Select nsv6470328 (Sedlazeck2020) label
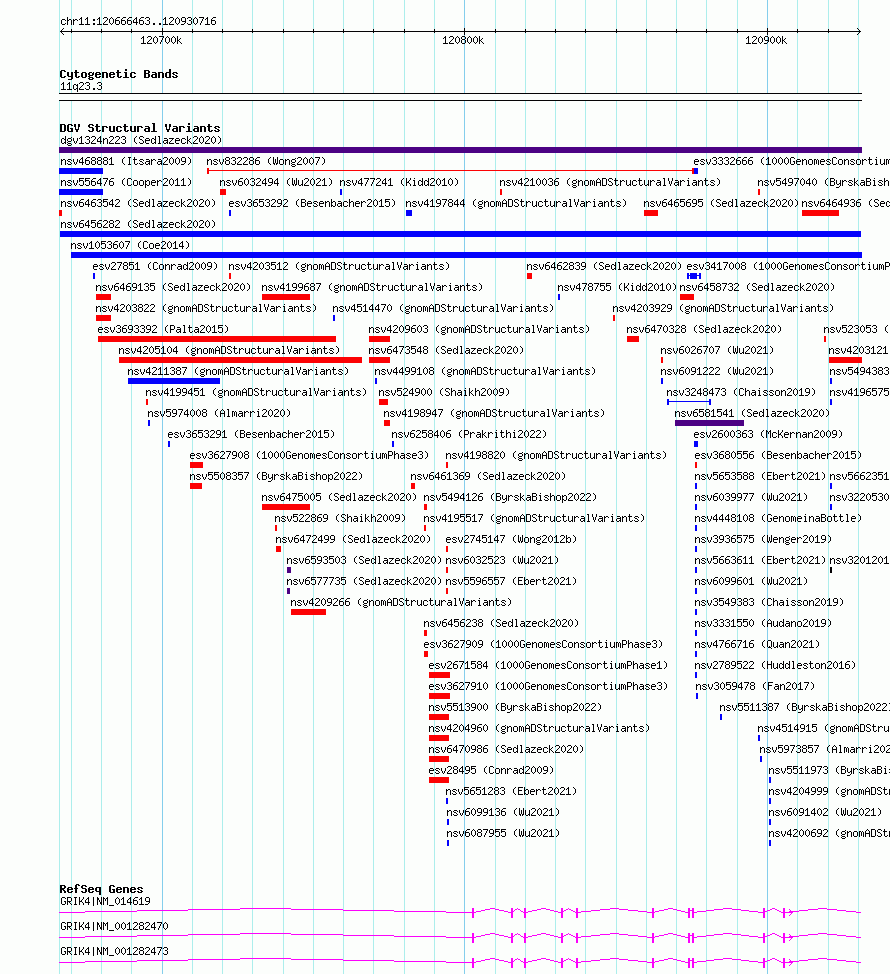890x974 pixels. [704, 330]
